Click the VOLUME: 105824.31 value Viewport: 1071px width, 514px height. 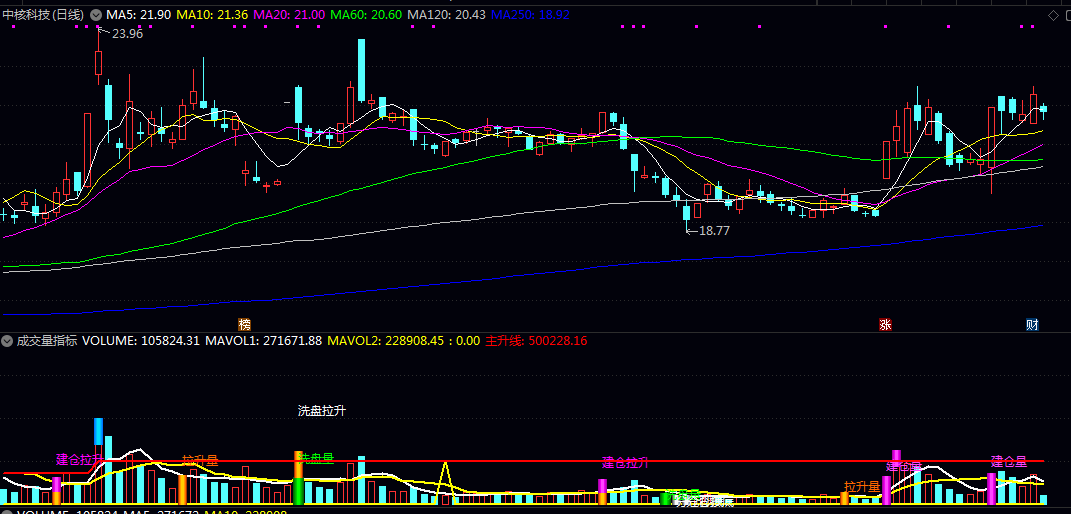(x=141, y=341)
